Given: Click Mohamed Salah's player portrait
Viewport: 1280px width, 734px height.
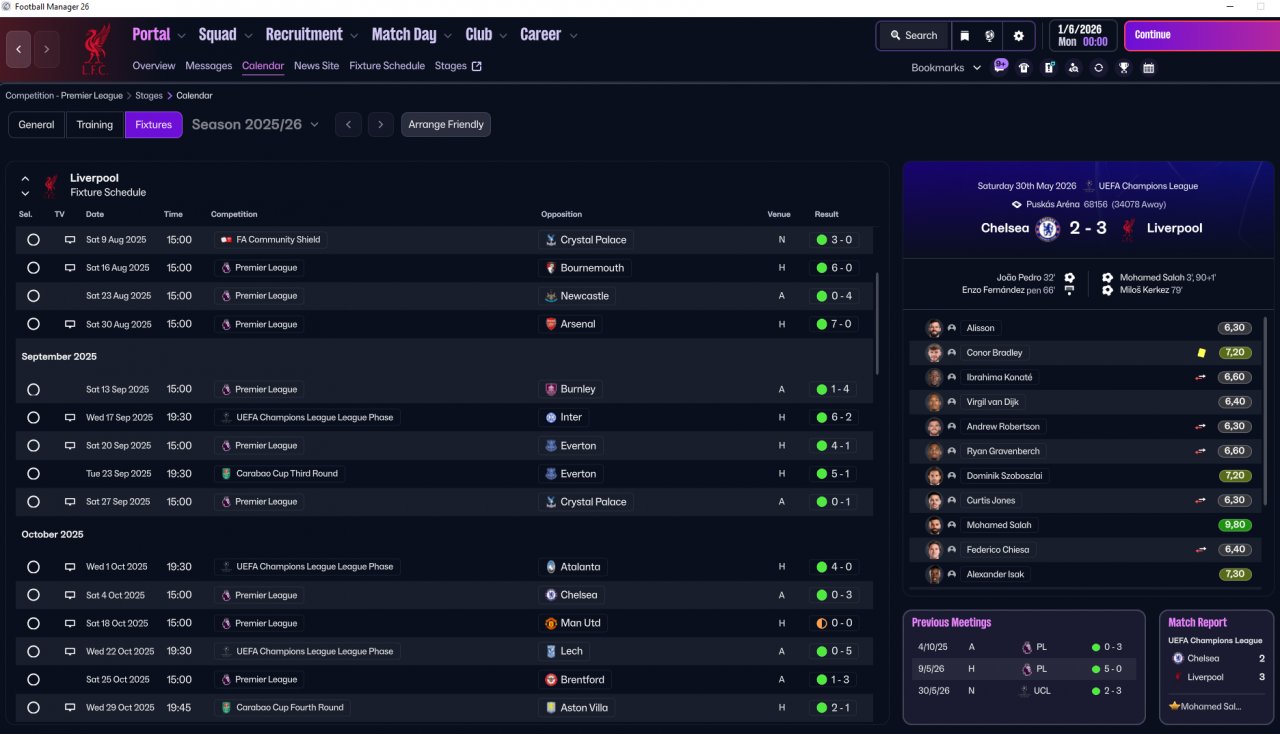Looking at the screenshot, I should pyautogui.click(x=934, y=525).
